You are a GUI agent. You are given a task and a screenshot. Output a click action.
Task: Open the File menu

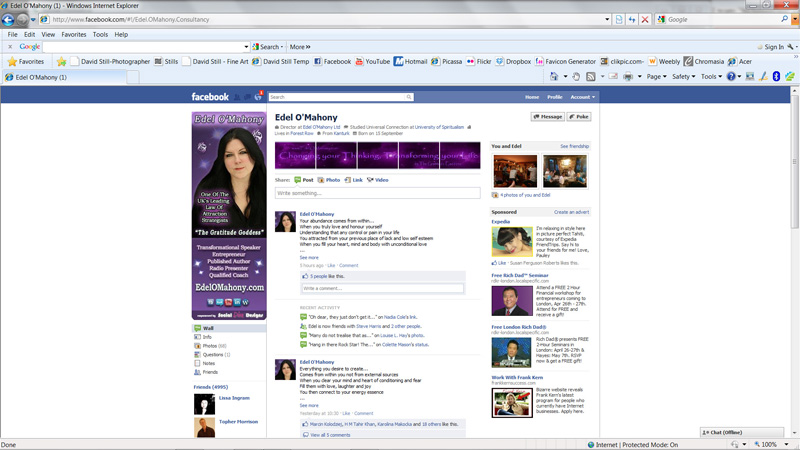13,35
